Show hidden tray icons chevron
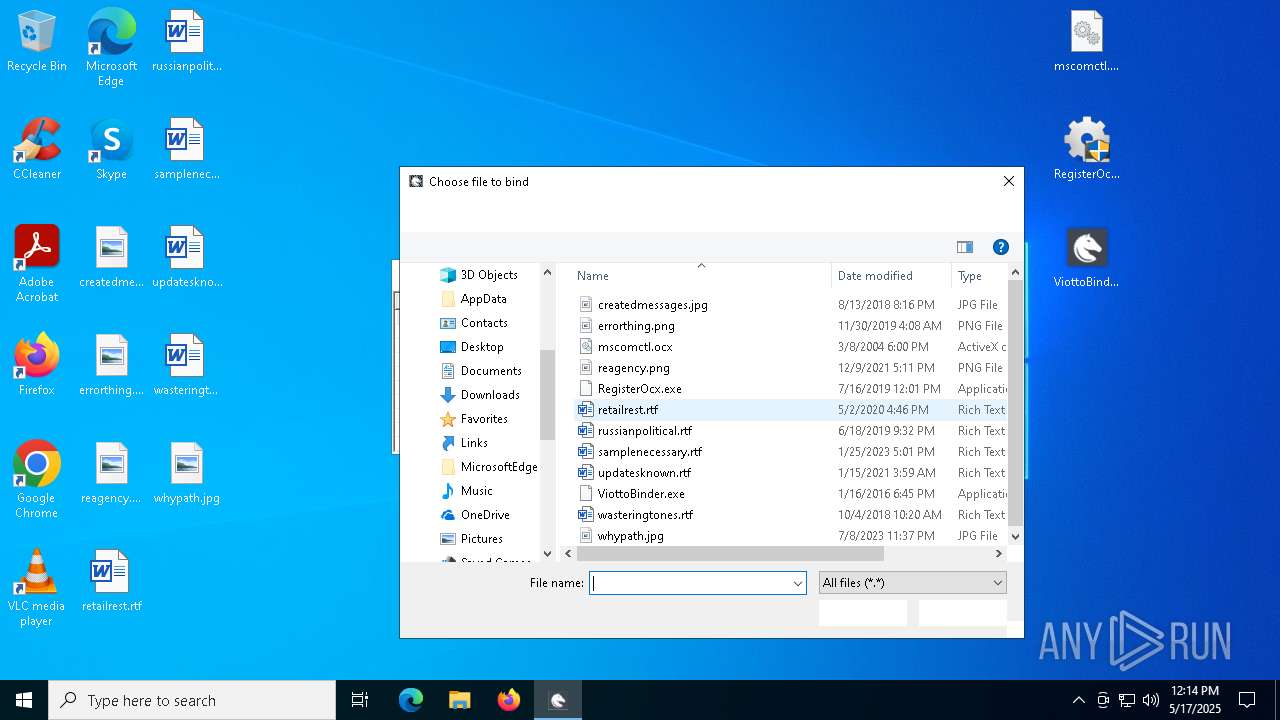Image resolution: width=1280 pixels, height=720 pixels. 1078,700
